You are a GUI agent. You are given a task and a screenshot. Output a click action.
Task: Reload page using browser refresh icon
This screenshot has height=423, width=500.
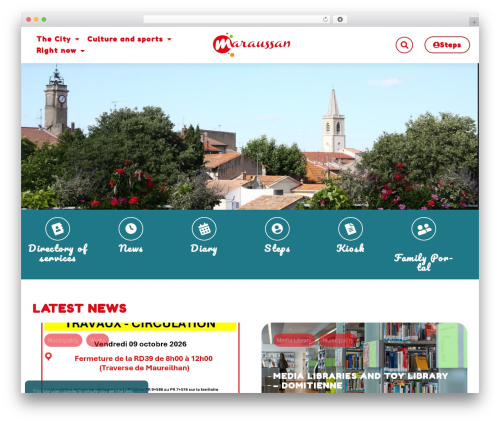click(x=325, y=19)
